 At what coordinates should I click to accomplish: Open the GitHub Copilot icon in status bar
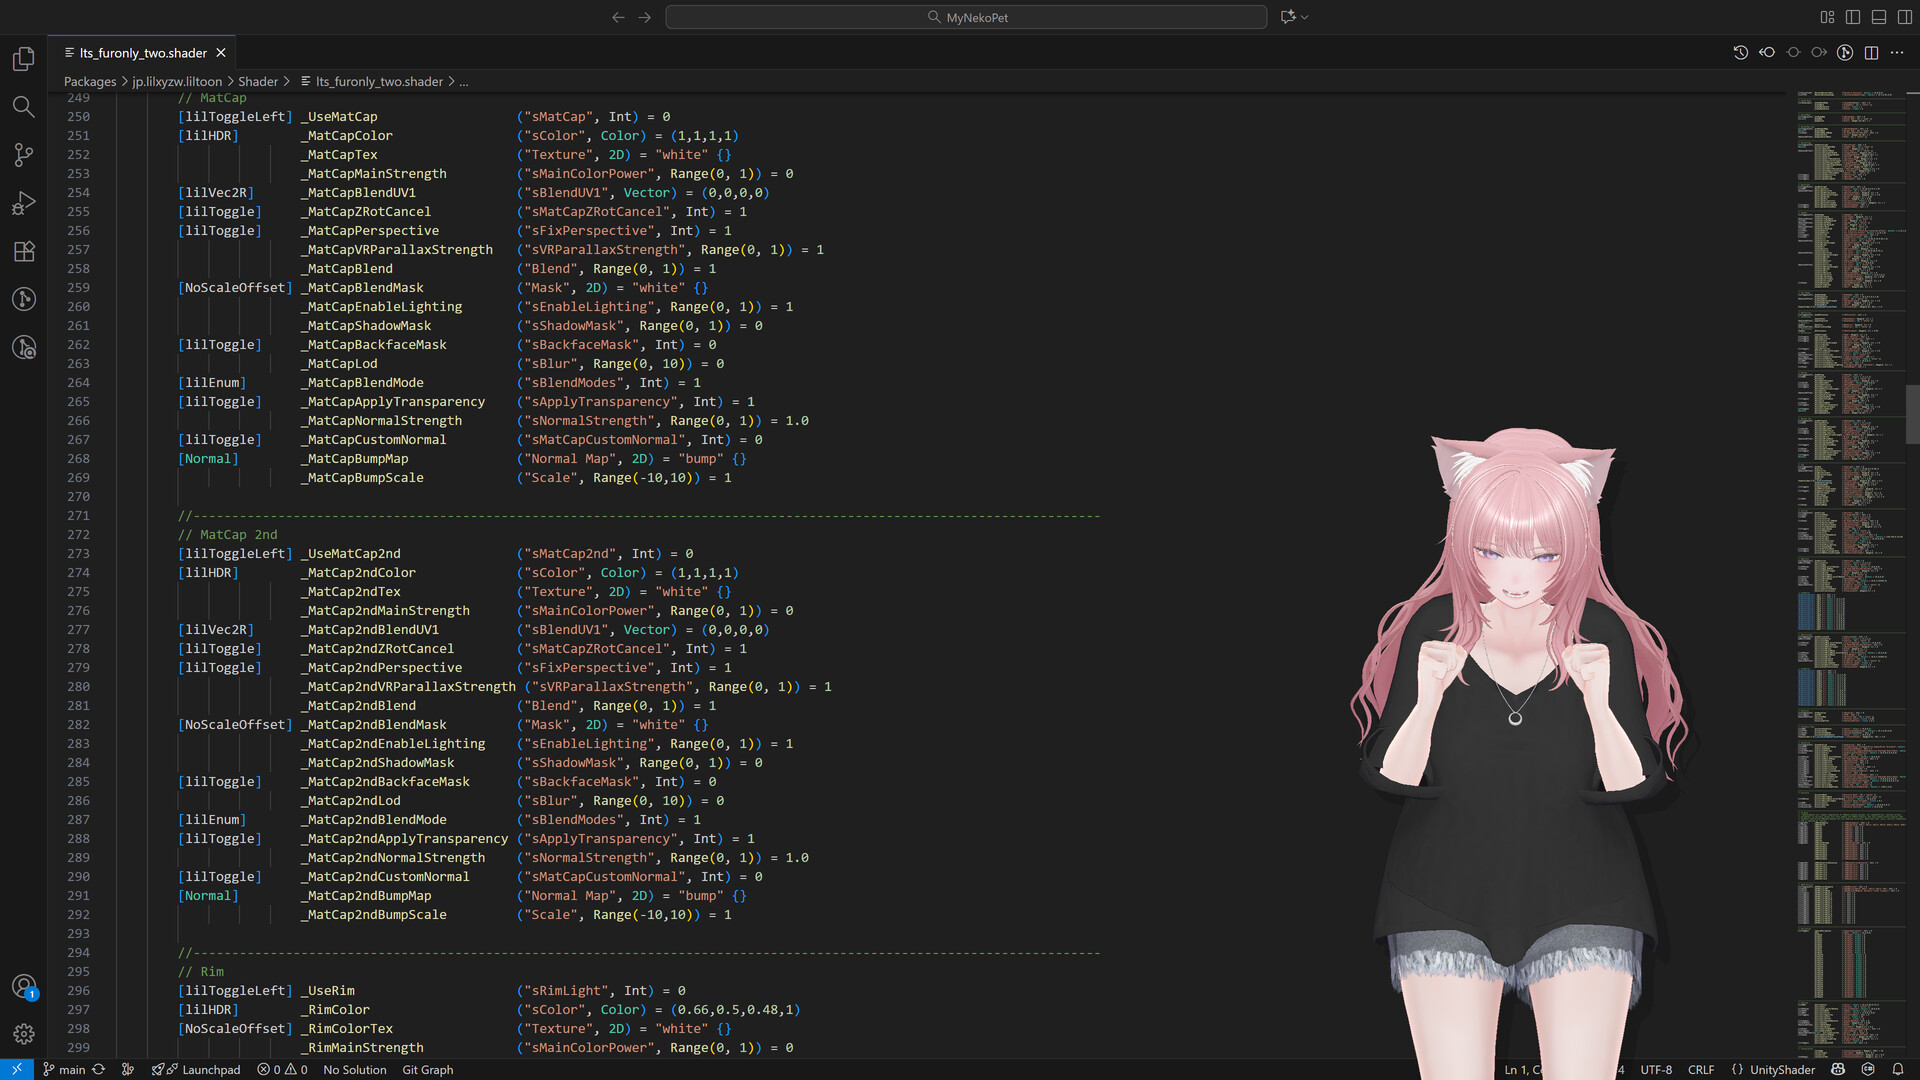pos(1866,1069)
